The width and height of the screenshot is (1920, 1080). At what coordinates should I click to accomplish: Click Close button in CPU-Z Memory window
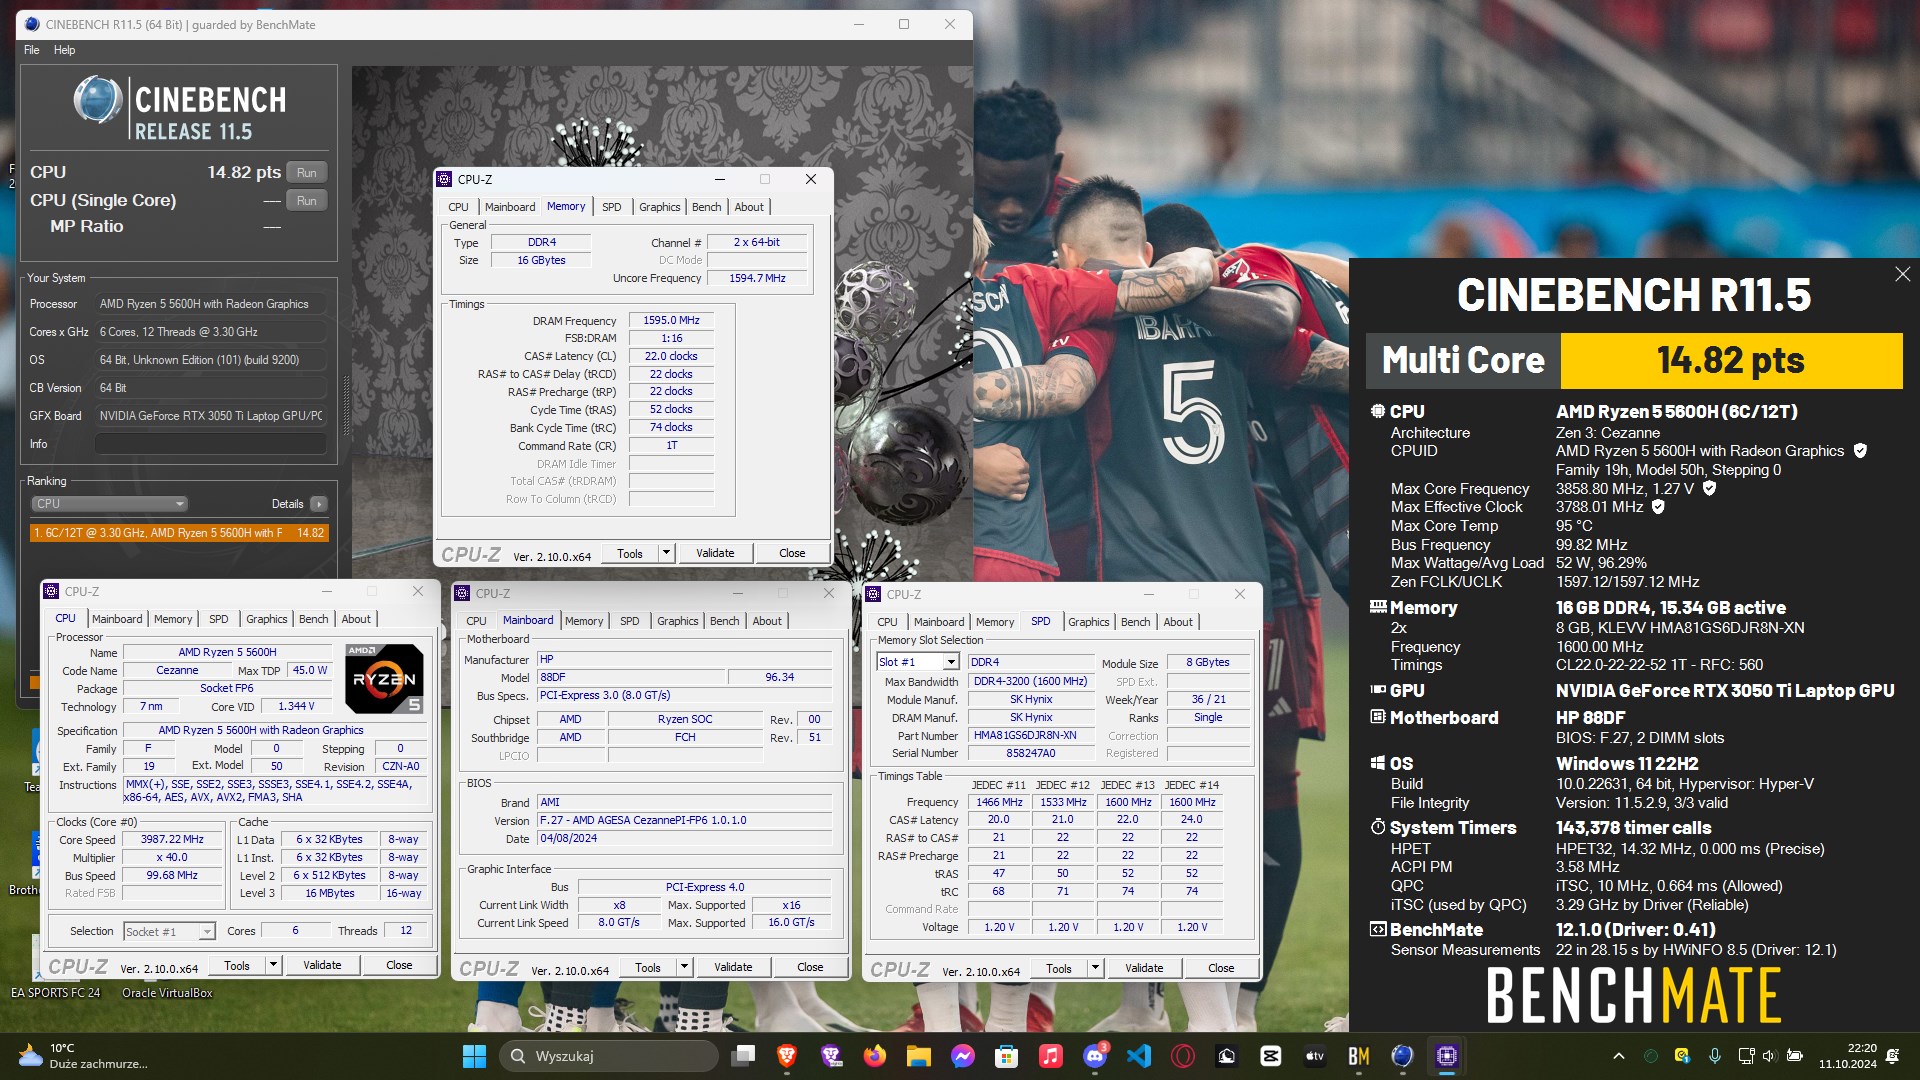[792, 553]
